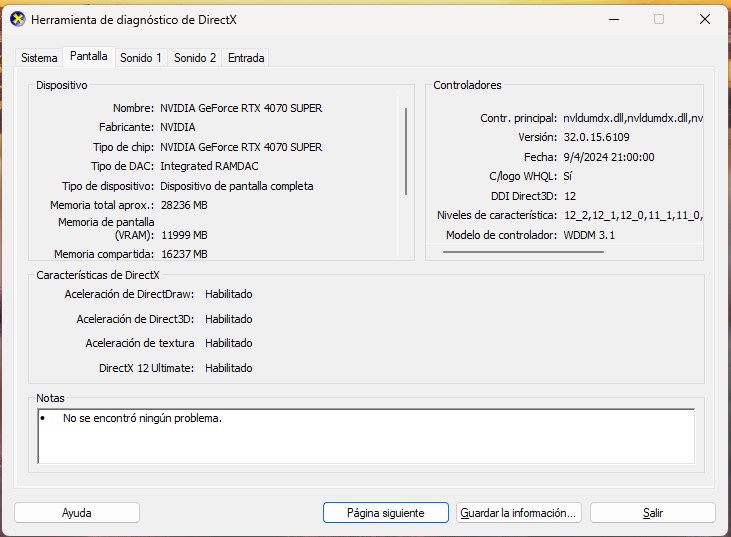Click the Ayuda button

coord(77,513)
